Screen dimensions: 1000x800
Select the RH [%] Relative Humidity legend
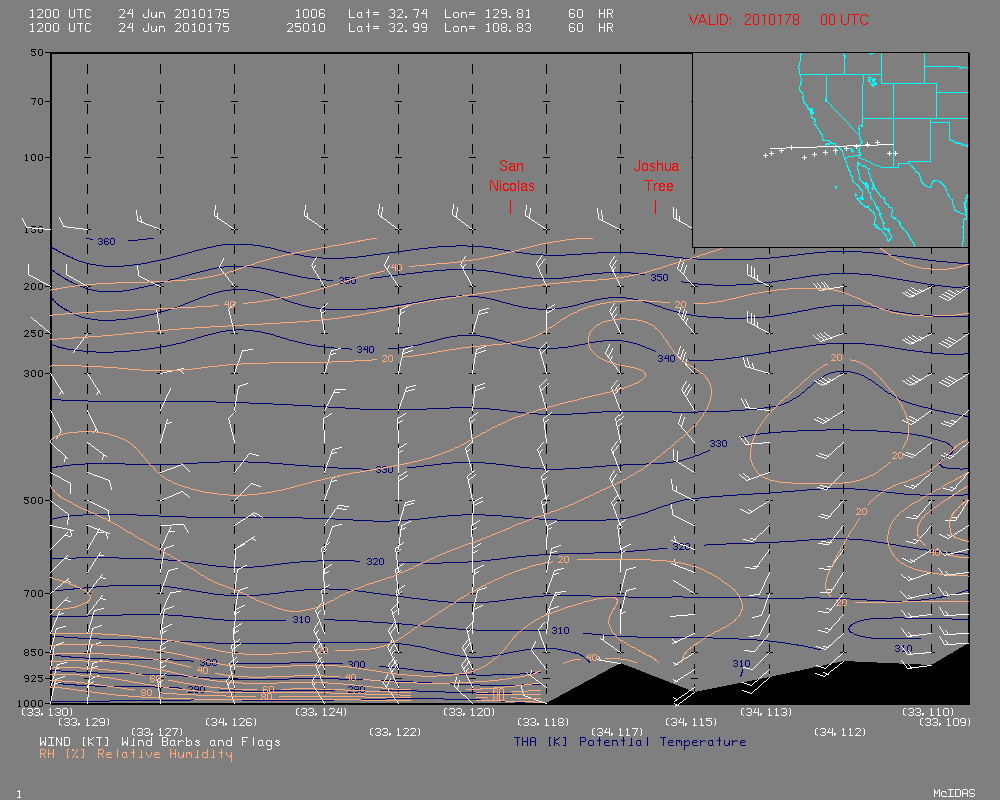click(x=135, y=754)
